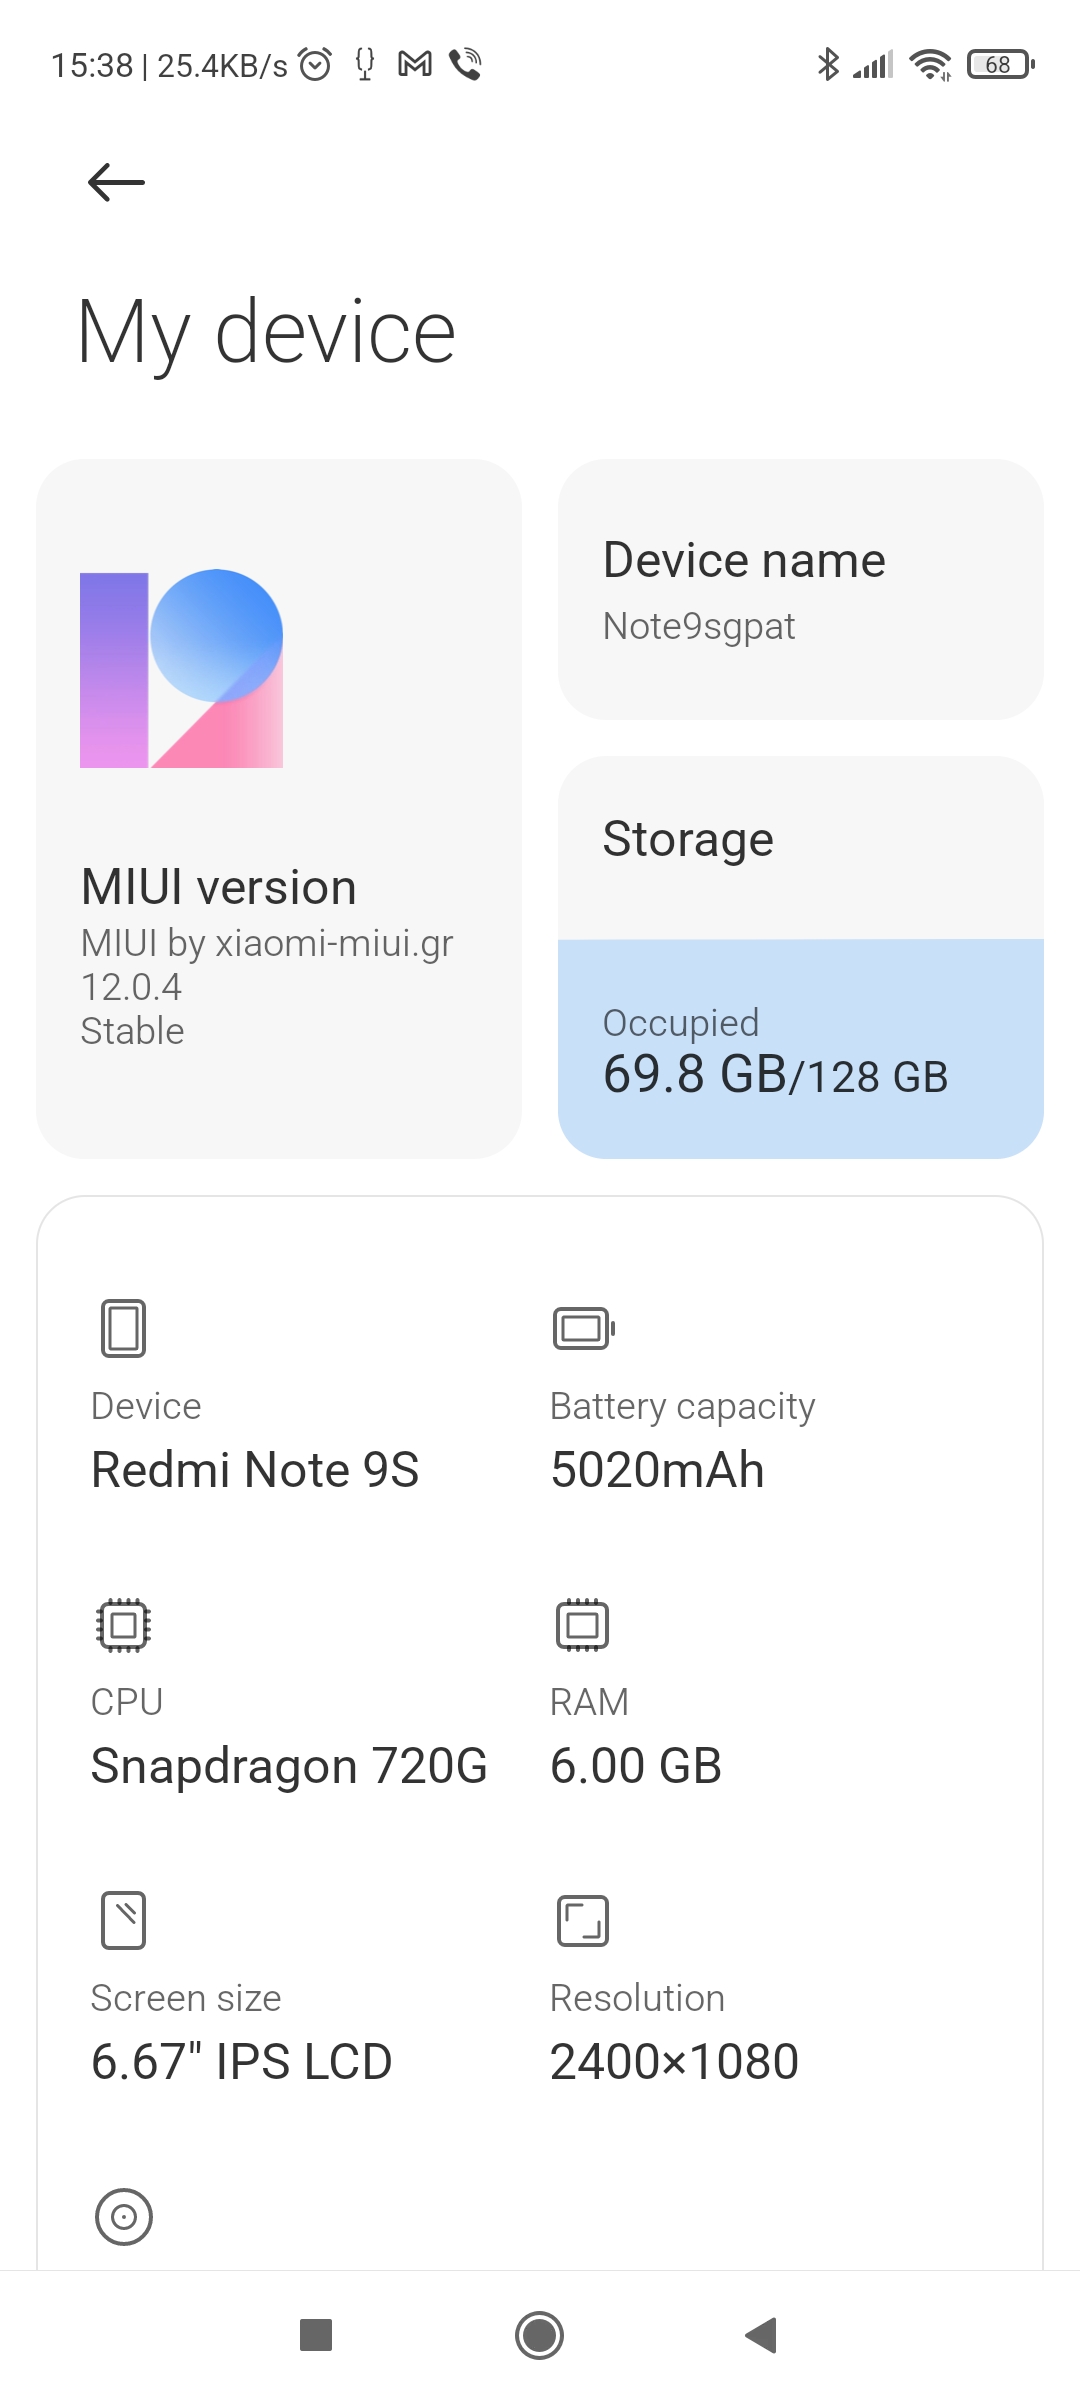Tap the MIUI version text
Screen dimensions: 1080x2400
coord(219,888)
